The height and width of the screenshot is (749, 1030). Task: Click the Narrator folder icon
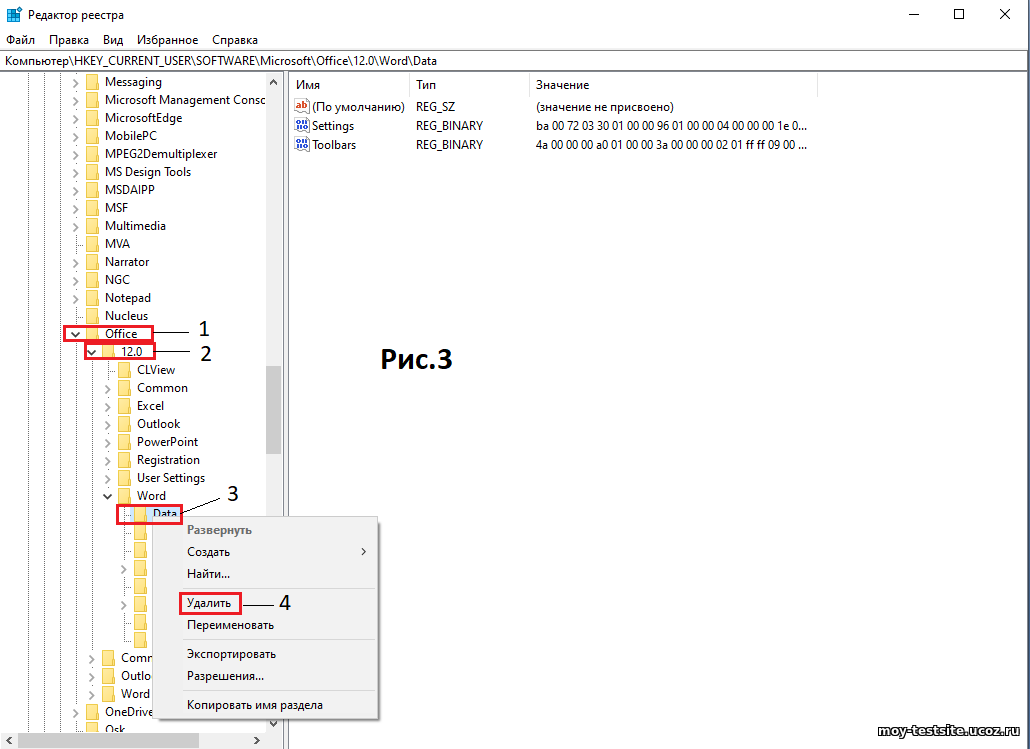(x=92, y=262)
